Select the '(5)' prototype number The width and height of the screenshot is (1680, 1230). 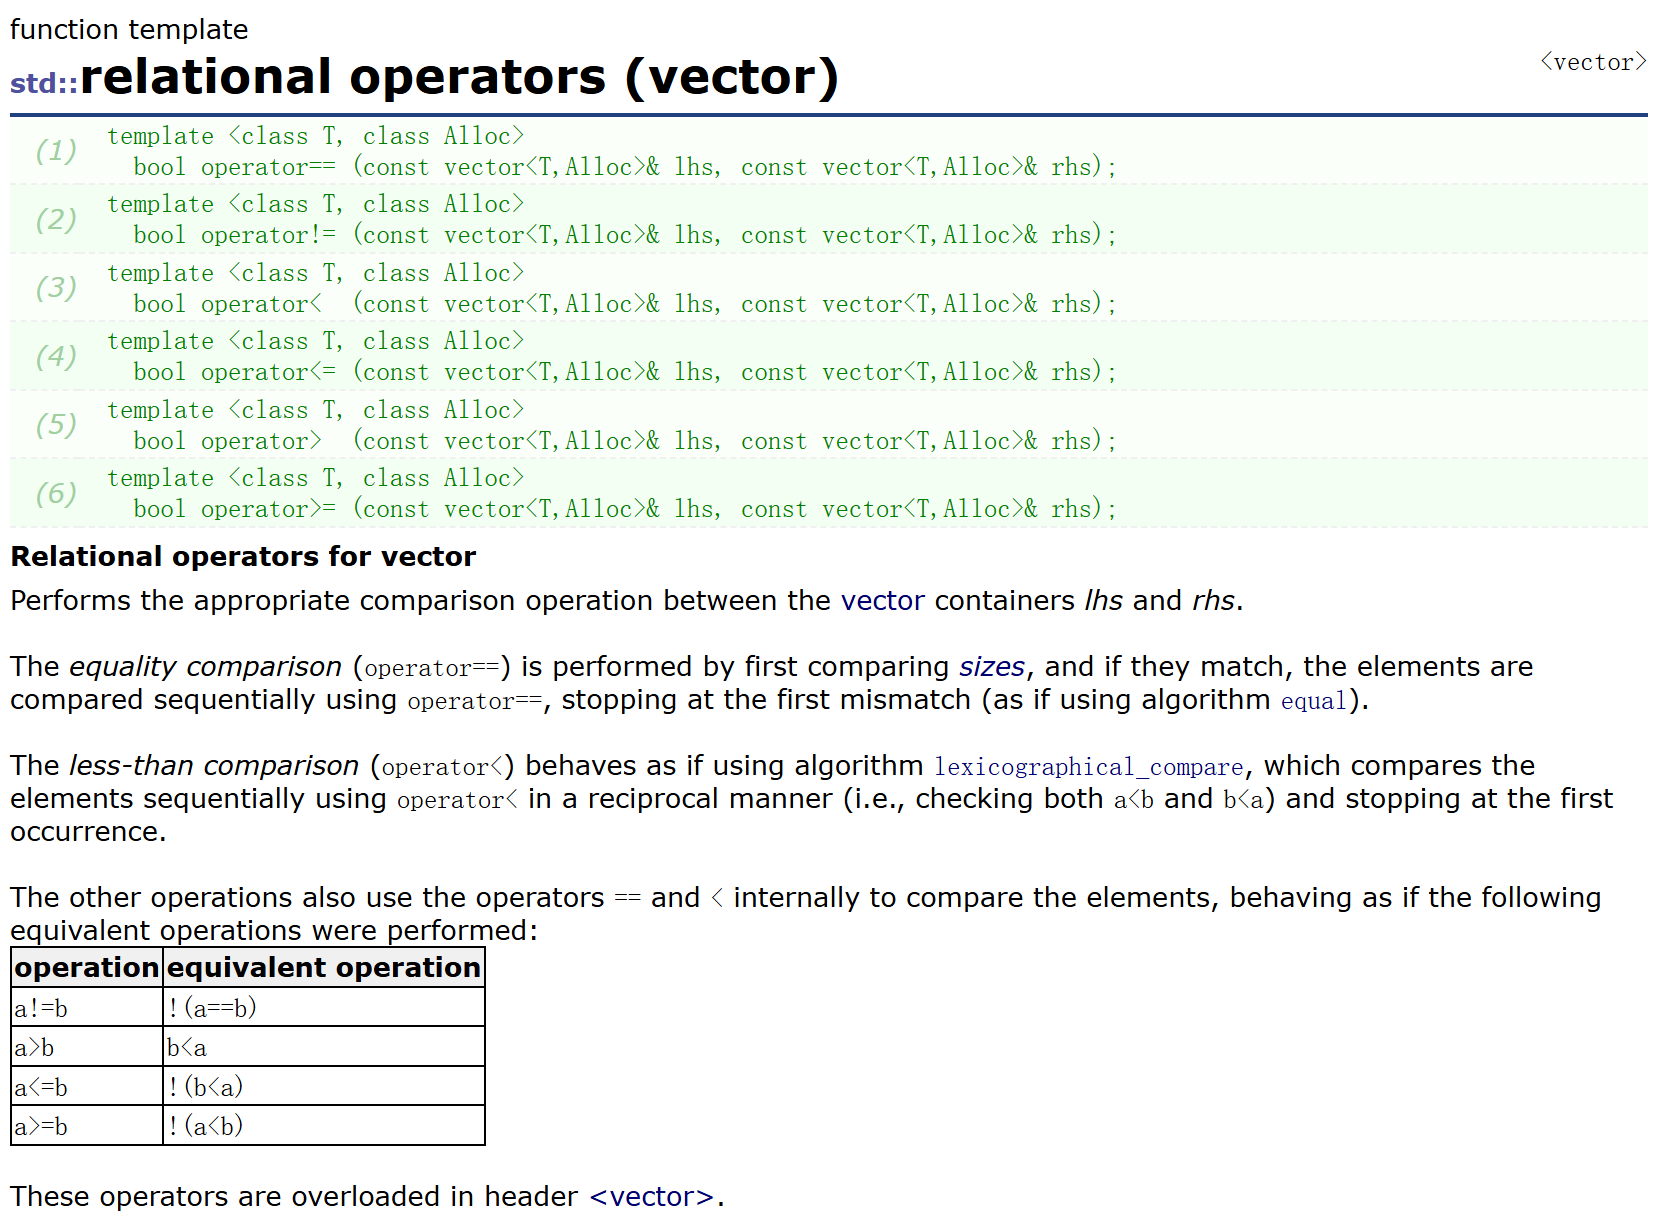tap(57, 425)
